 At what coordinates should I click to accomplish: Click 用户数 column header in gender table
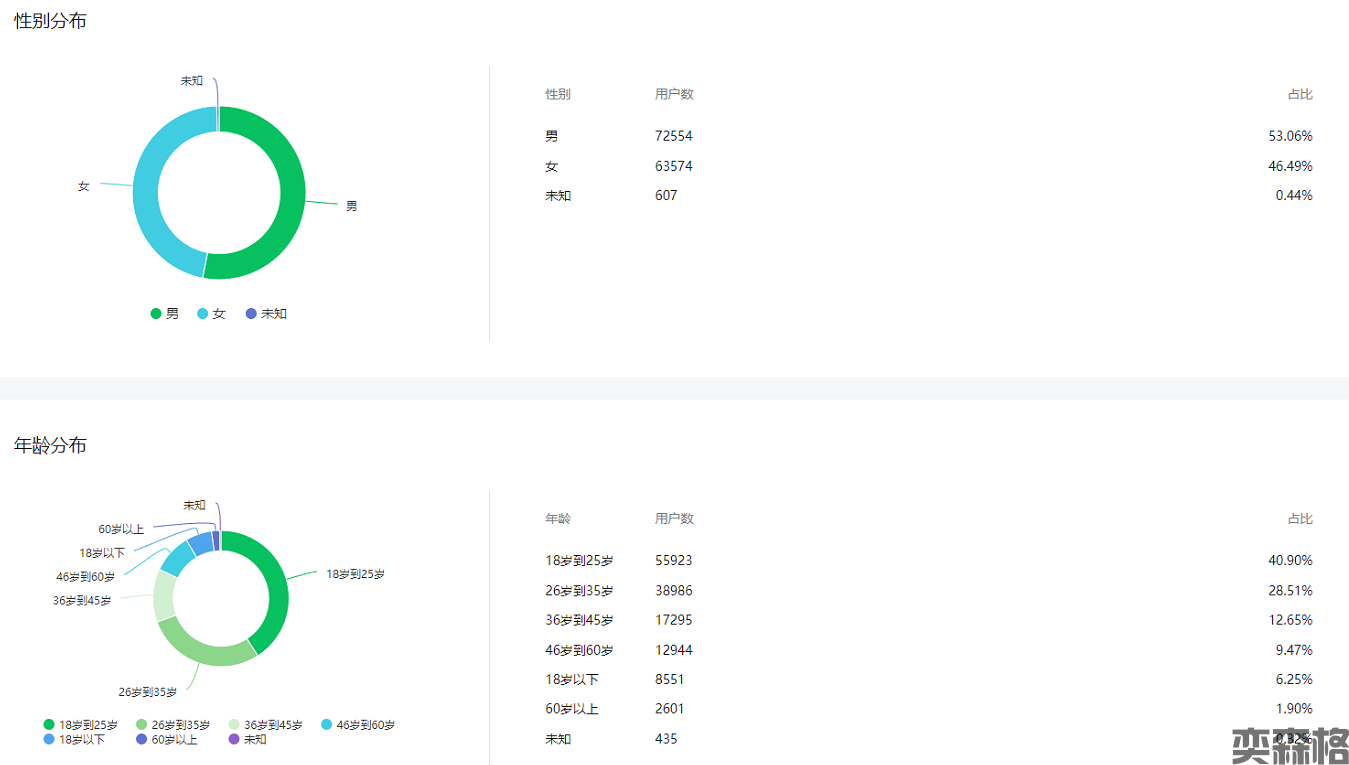[674, 94]
